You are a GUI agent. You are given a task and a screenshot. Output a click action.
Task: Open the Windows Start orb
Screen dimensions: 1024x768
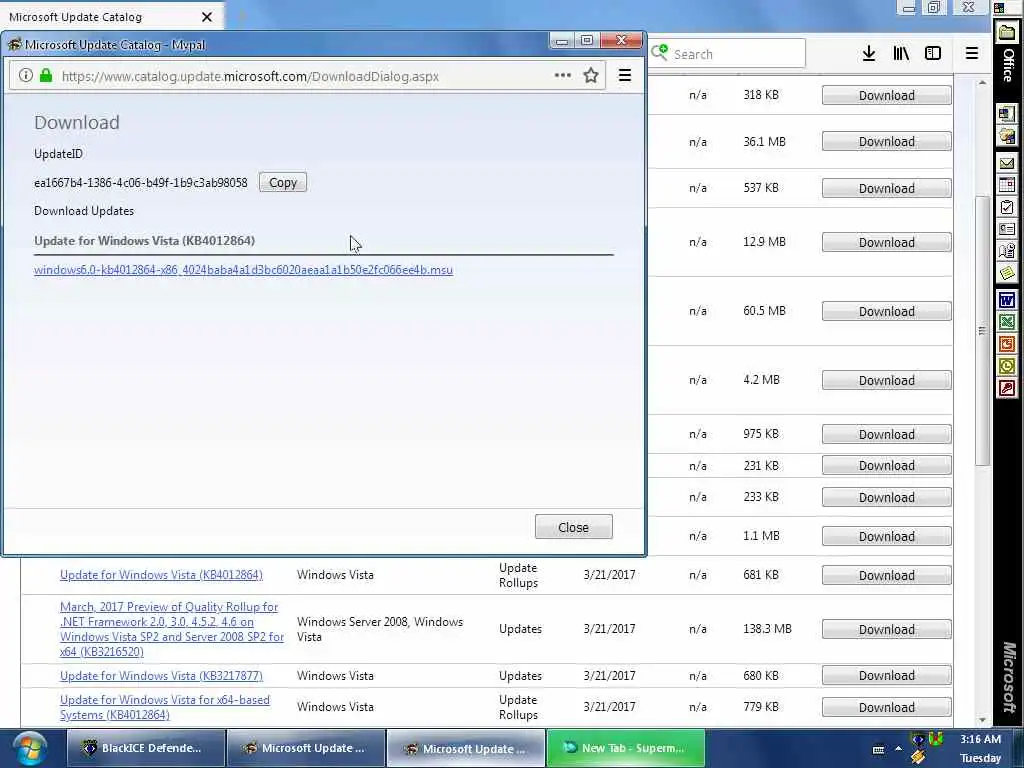(x=29, y=748)
